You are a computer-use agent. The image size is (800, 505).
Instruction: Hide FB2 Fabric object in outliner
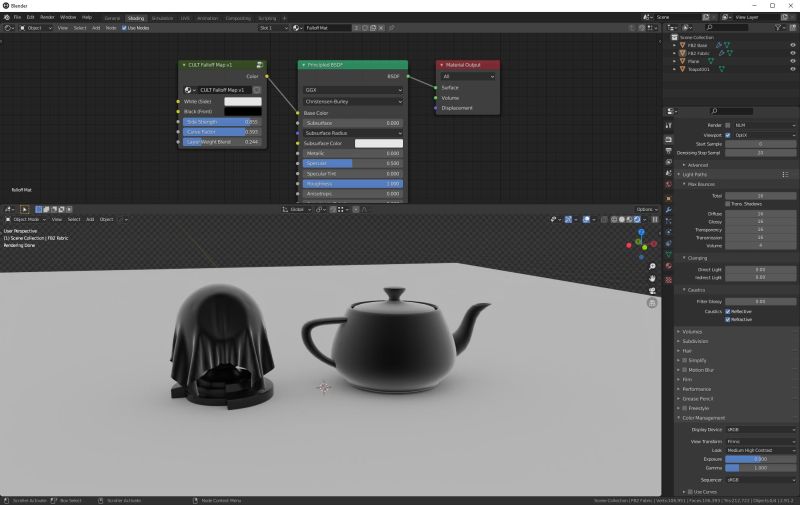792,53
